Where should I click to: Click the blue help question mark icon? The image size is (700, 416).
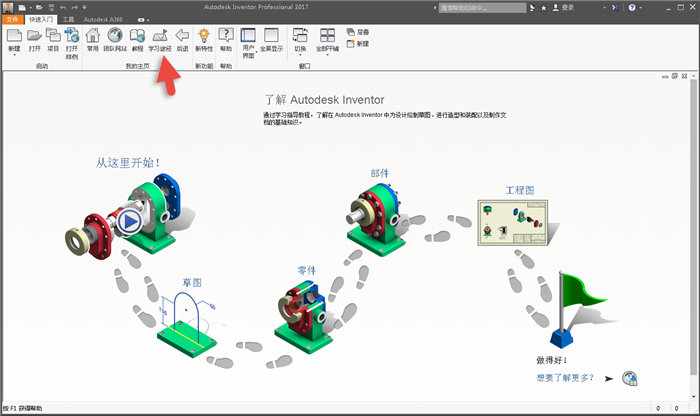pos(632,8)
